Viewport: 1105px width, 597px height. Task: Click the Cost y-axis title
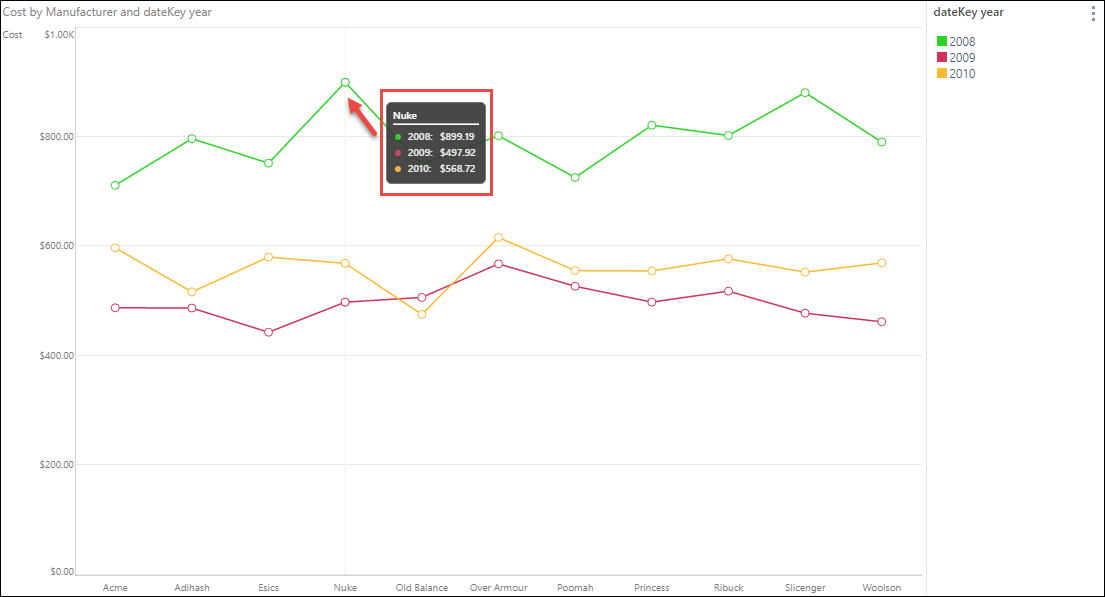pos(13,35)
